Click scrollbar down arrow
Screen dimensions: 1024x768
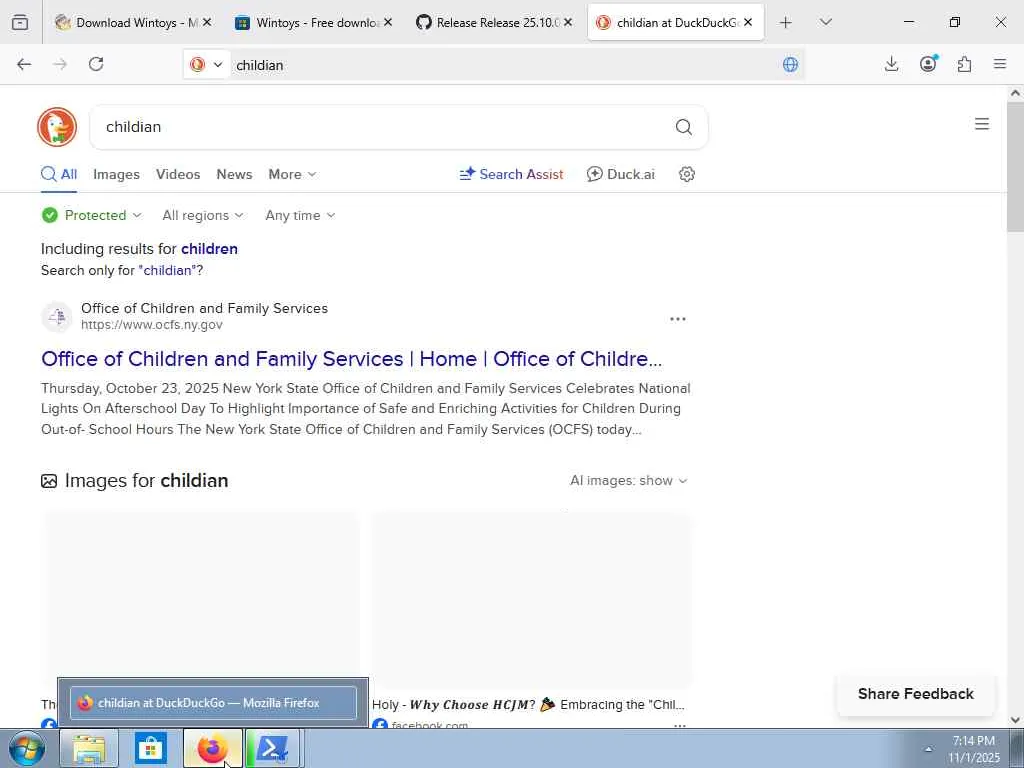pyautogui.click(x=1015, y=720)
